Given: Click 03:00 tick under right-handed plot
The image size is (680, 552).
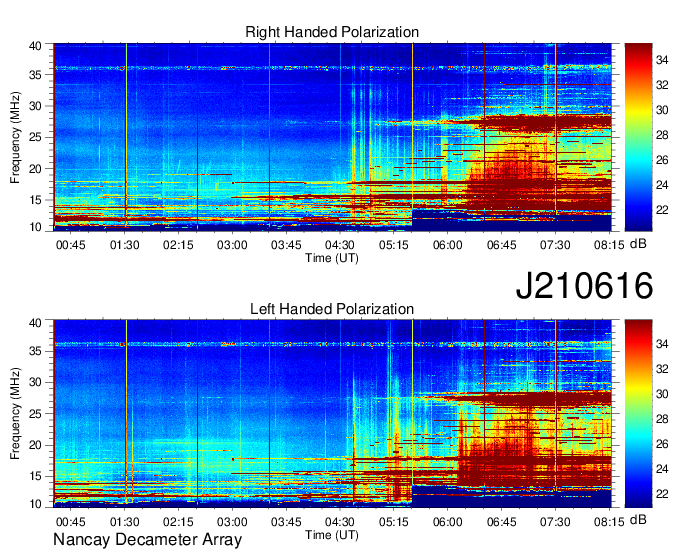Looking at the screenshot, I should click(232, 245).
